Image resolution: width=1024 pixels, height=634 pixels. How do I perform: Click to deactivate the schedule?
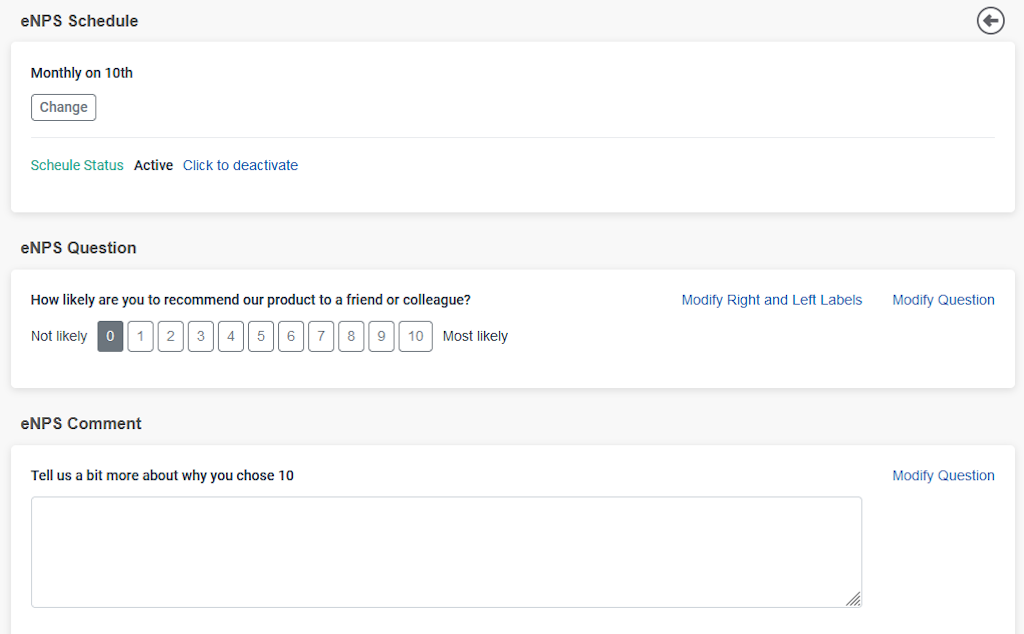[x=240, y=165]
